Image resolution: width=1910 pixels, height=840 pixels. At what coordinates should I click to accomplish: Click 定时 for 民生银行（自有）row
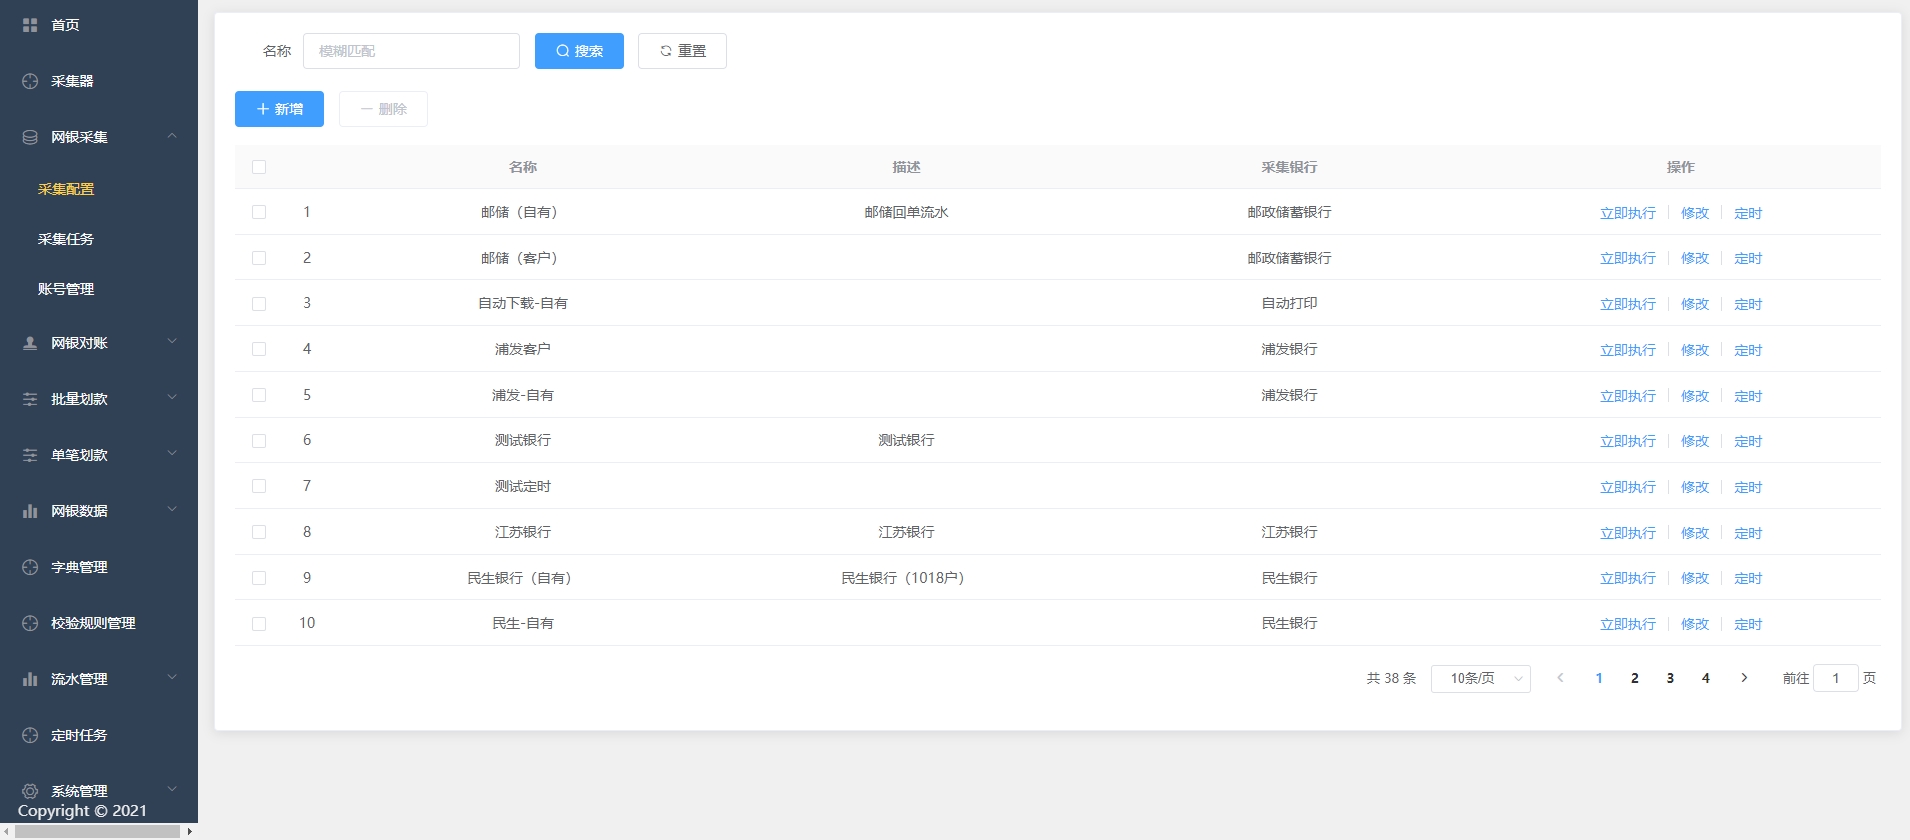1748,578
